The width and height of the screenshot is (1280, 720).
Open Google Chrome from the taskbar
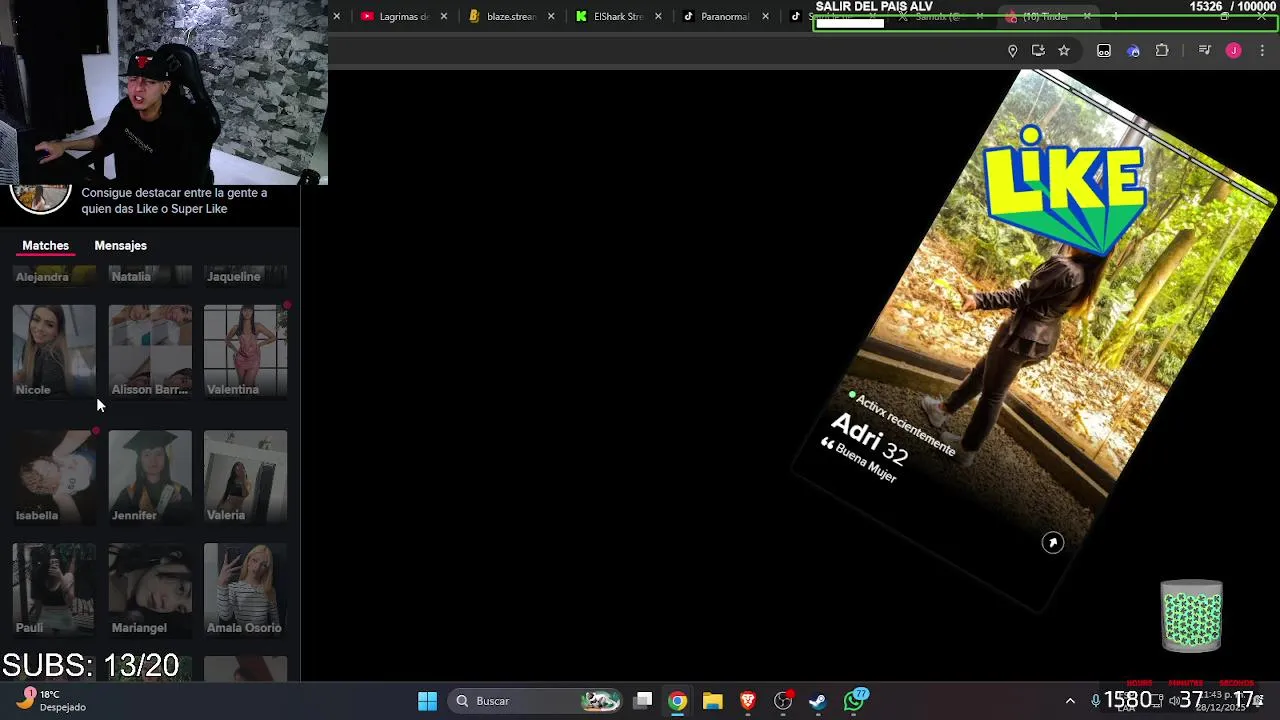click(x=678, y=701)
